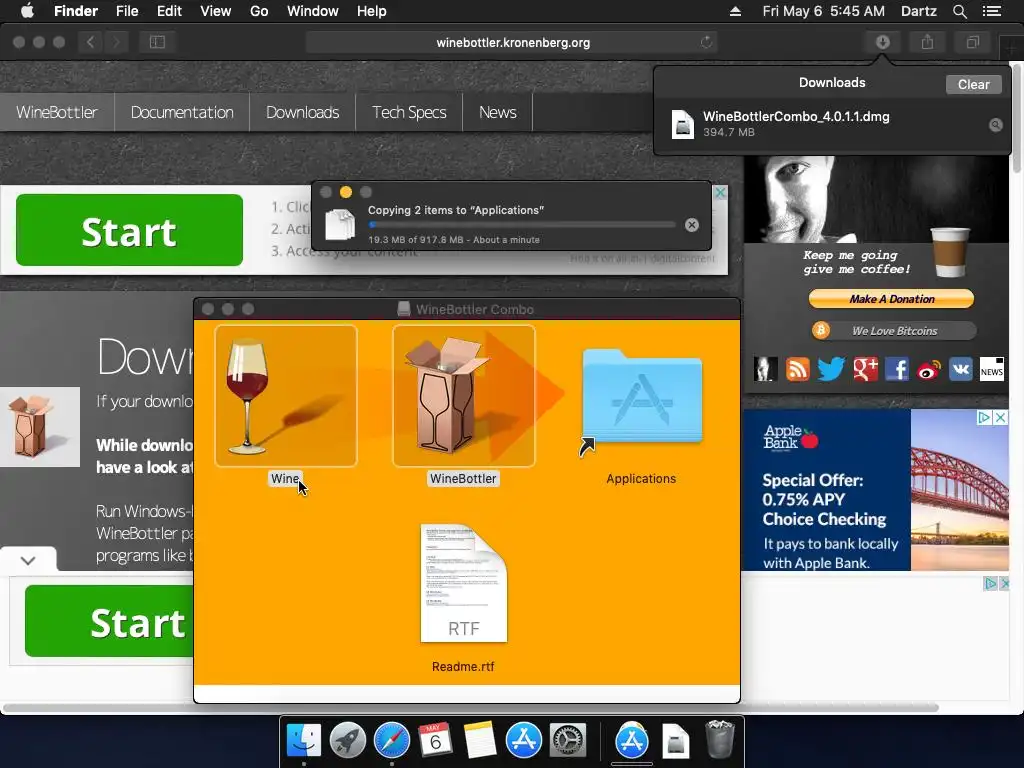Reload the winebottler page

click(x=706, y=42)
